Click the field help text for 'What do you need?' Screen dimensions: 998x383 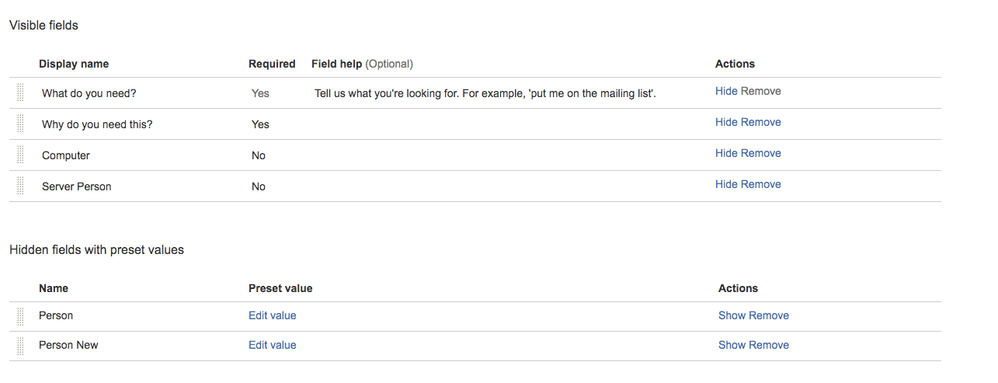(485, 94)
